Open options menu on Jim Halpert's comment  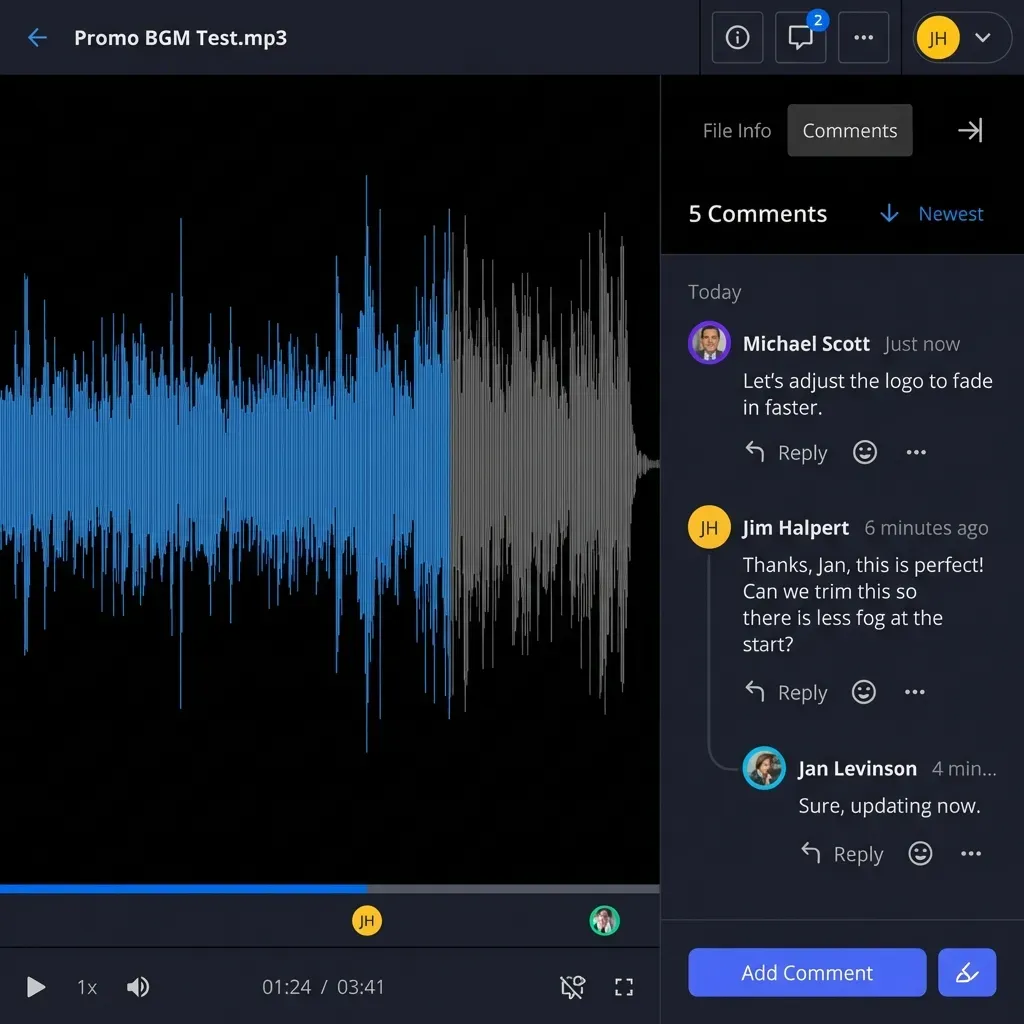(x=914, y=692)
